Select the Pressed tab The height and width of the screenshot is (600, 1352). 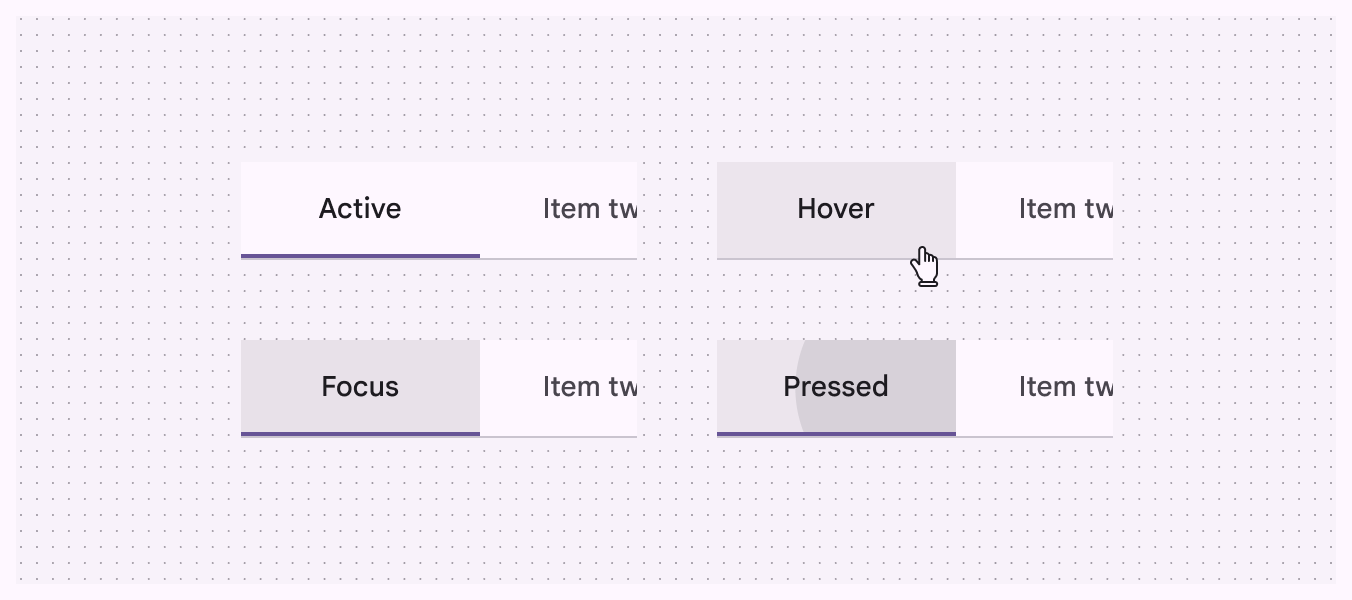[836, 387]
